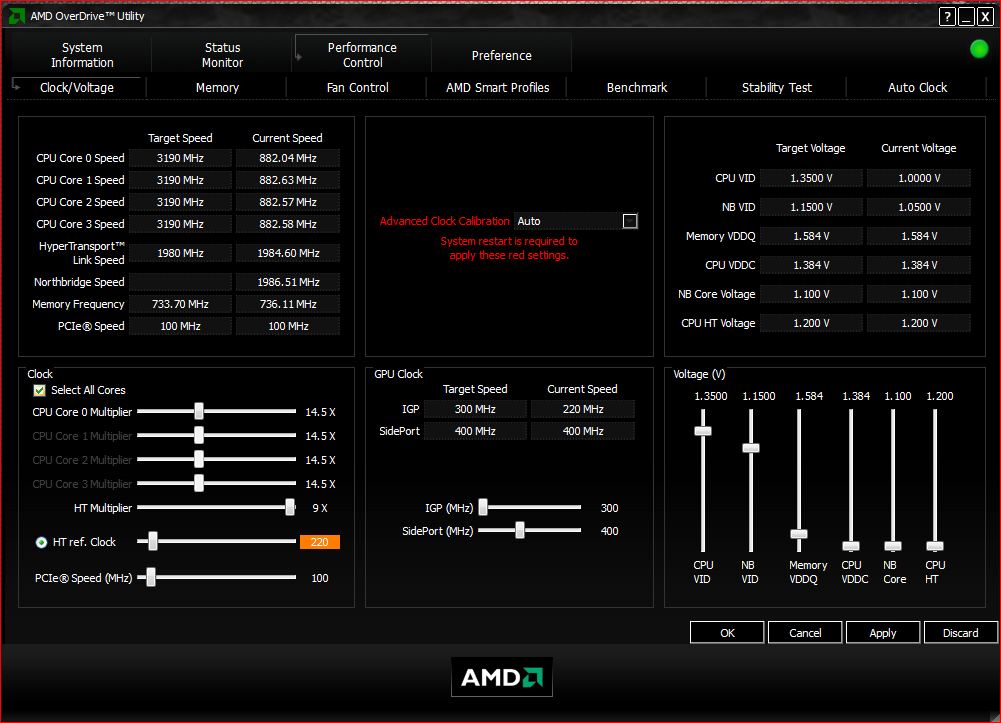Click the PCIe Speed (MHz) slider handle
Screen dimensions: 1001x723
(x=151, y=577)
